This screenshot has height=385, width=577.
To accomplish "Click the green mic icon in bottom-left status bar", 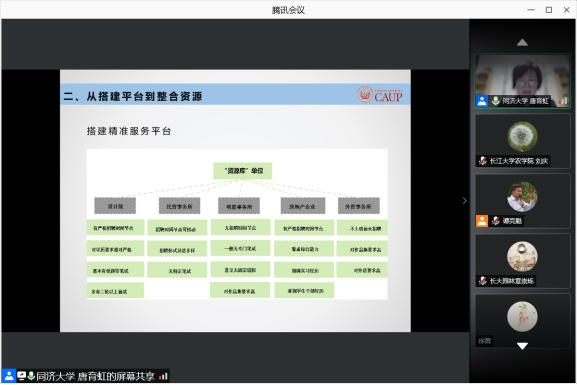I will (31, 376).
